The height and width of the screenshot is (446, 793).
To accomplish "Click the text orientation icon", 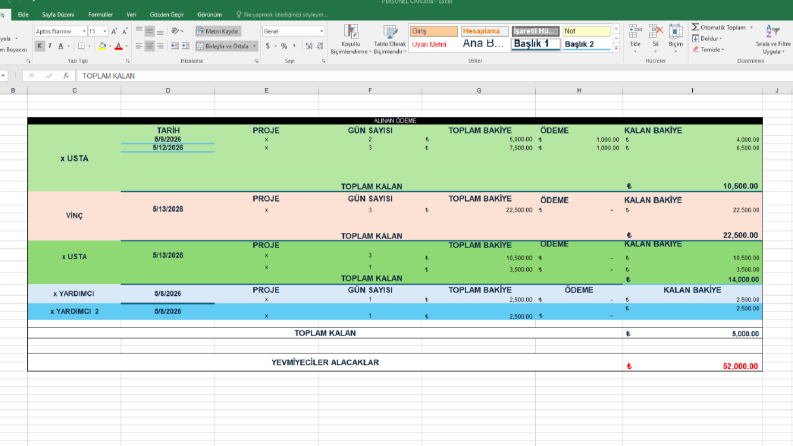I will 175,31.
